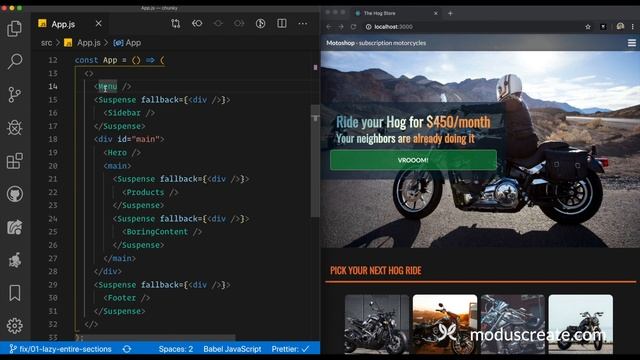
Task: Click the Footer tag on line 30
Action: point(122,298)
